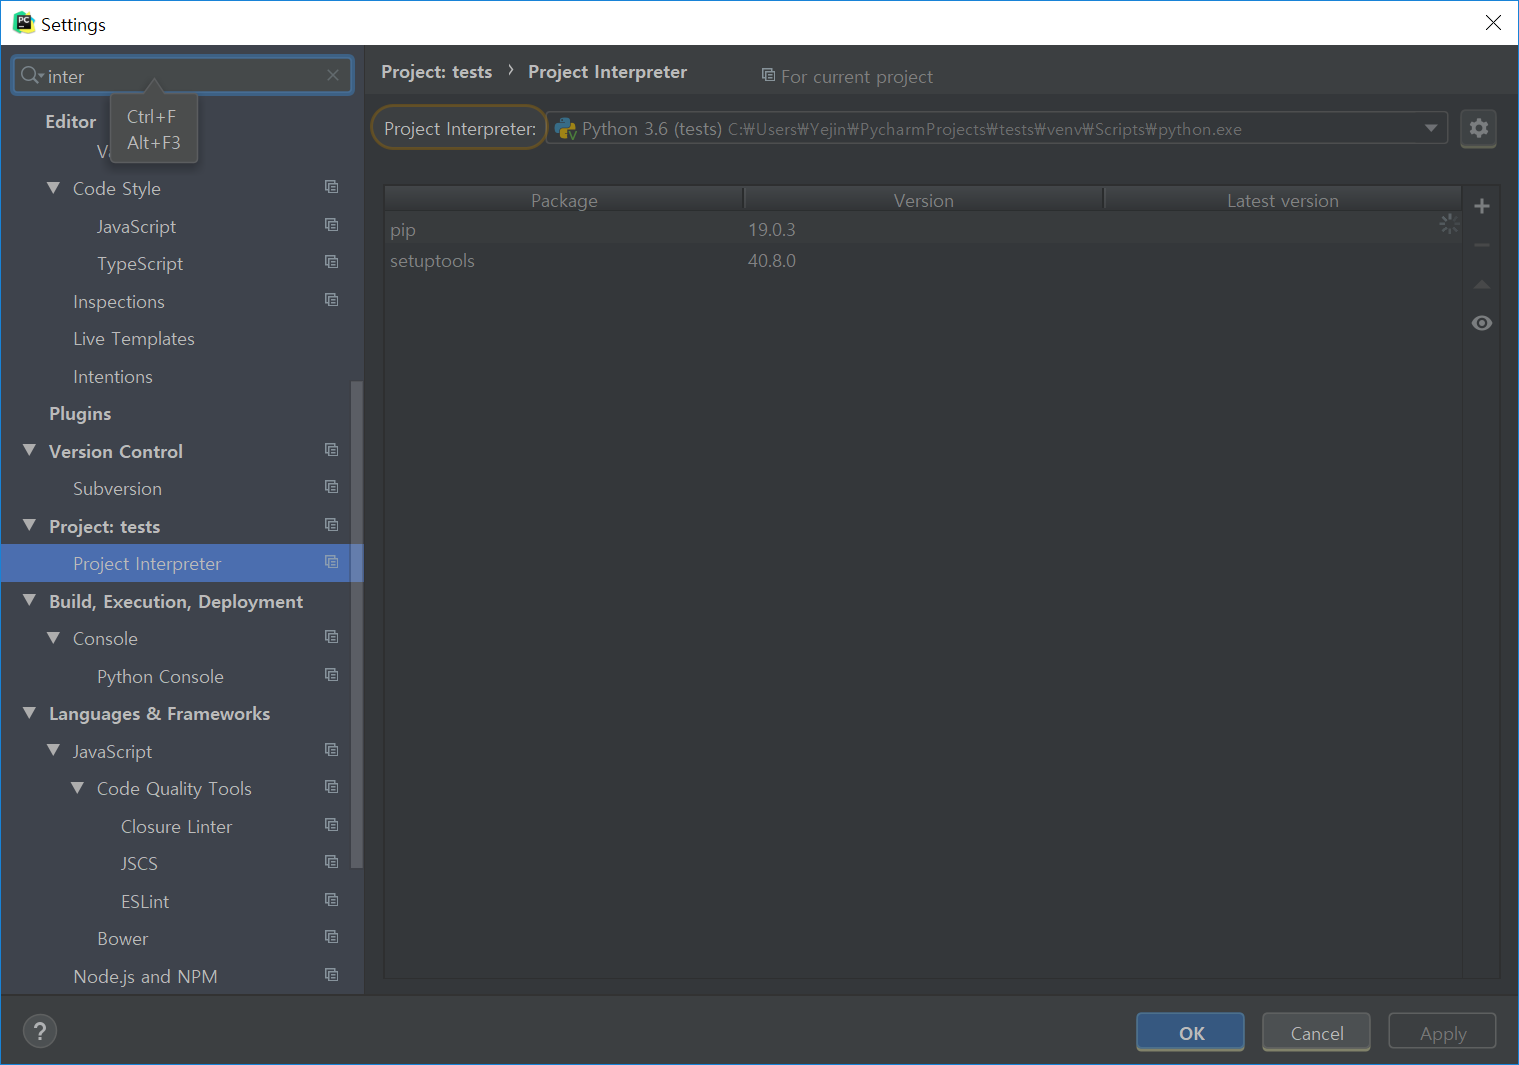Click project-level icon beside ESLint
This screenshot has width=1519, height=1065.
[332, 900]
